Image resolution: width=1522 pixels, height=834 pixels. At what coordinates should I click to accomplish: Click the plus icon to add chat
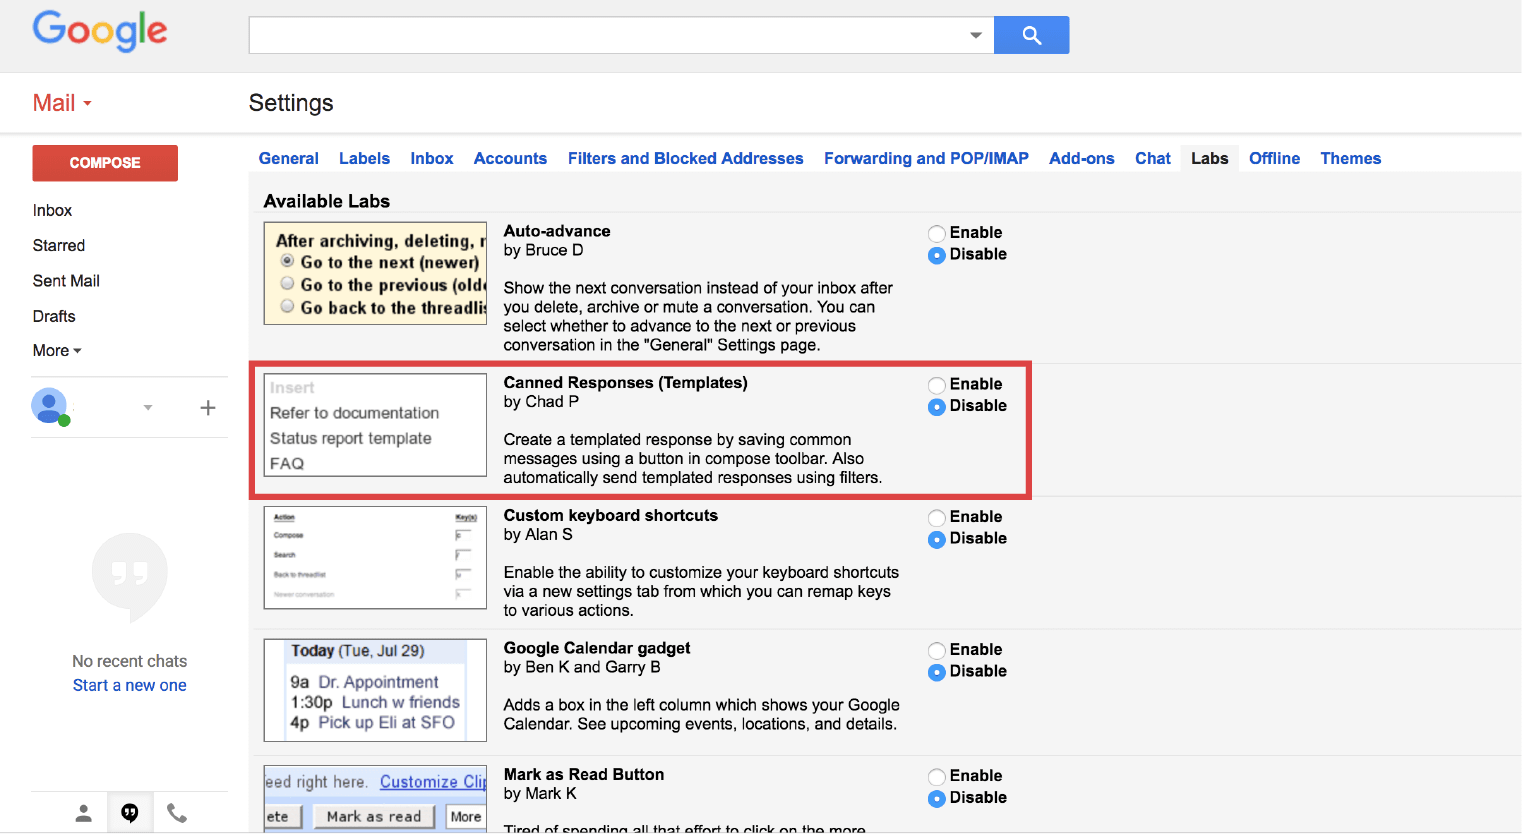point(208,408)
